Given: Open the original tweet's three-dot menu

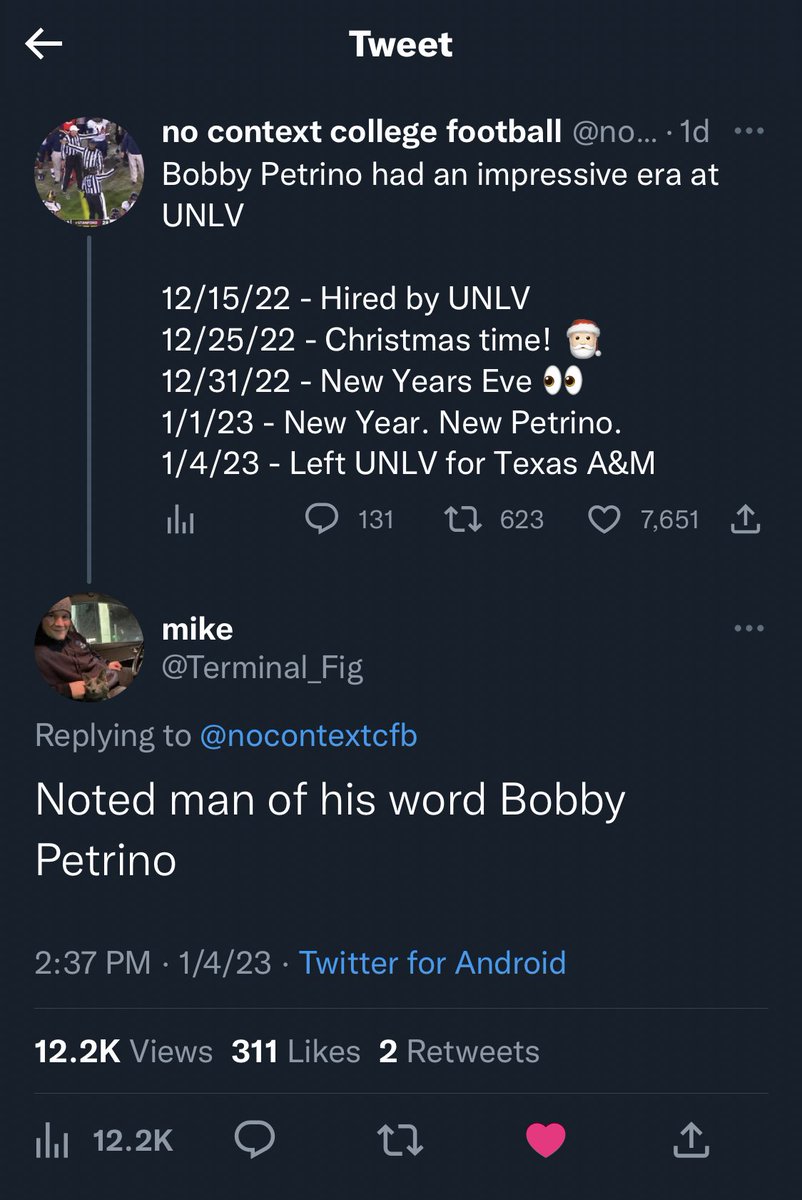Looking at the screenshot, I should point(748,131).
